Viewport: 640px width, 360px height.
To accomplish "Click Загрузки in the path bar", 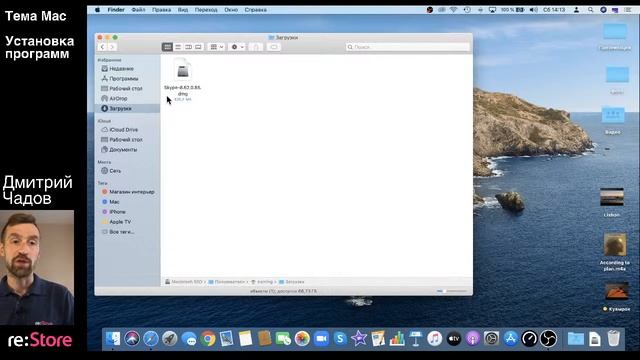I will tap(294, 282).
